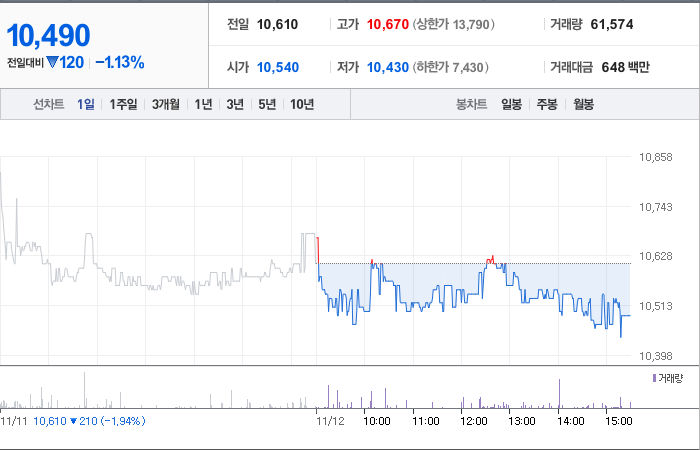Click the 11/12 date label

click(330, 421)
